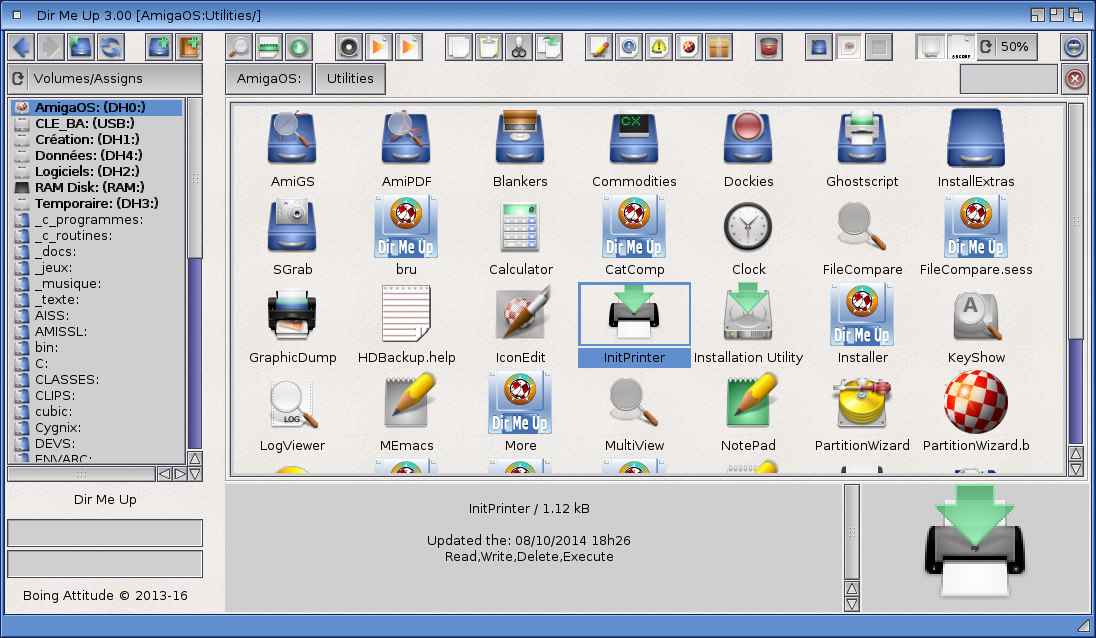This screenshot has width=1096, height=638.
Task: Open the archive box tool
Action: (x=719, y=46)
